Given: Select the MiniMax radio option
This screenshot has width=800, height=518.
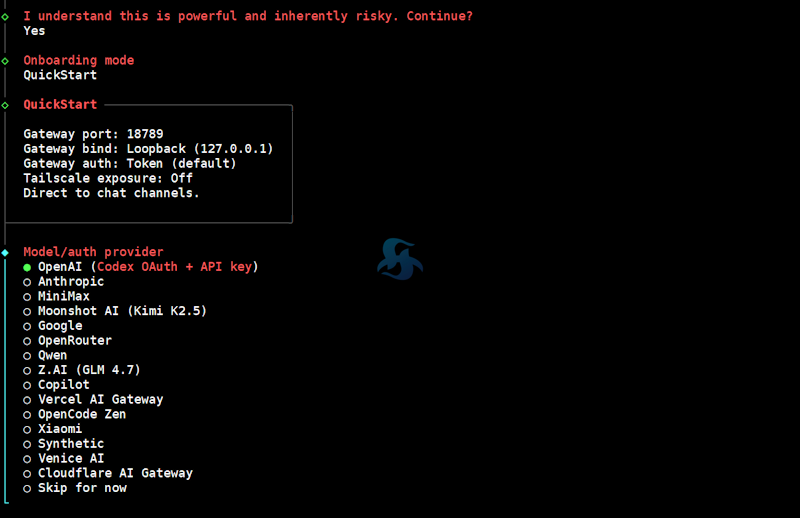Looking at the screenshot, I should coord(63,296).
